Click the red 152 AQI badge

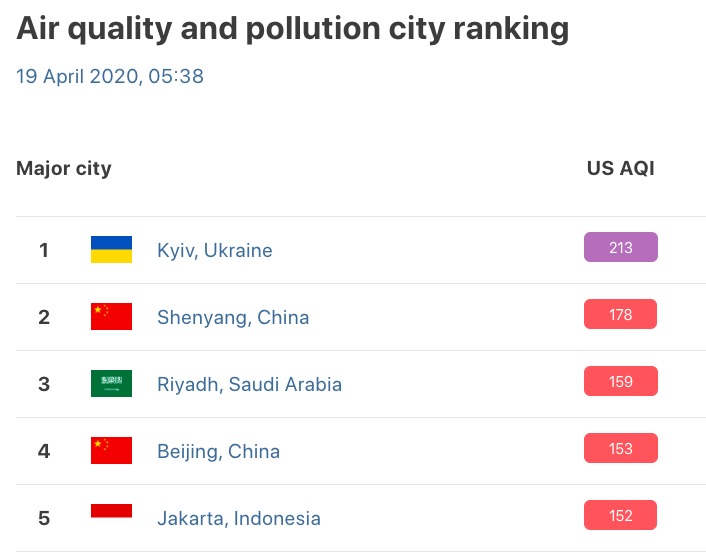(620, 515)
